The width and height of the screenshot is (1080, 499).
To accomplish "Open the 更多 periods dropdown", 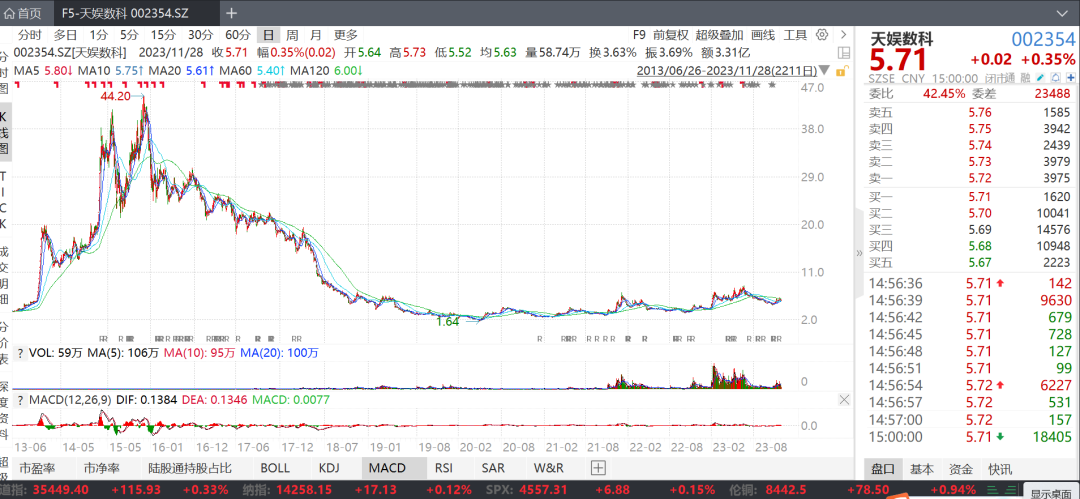I will pyautogui.click(x=346, y=35).
